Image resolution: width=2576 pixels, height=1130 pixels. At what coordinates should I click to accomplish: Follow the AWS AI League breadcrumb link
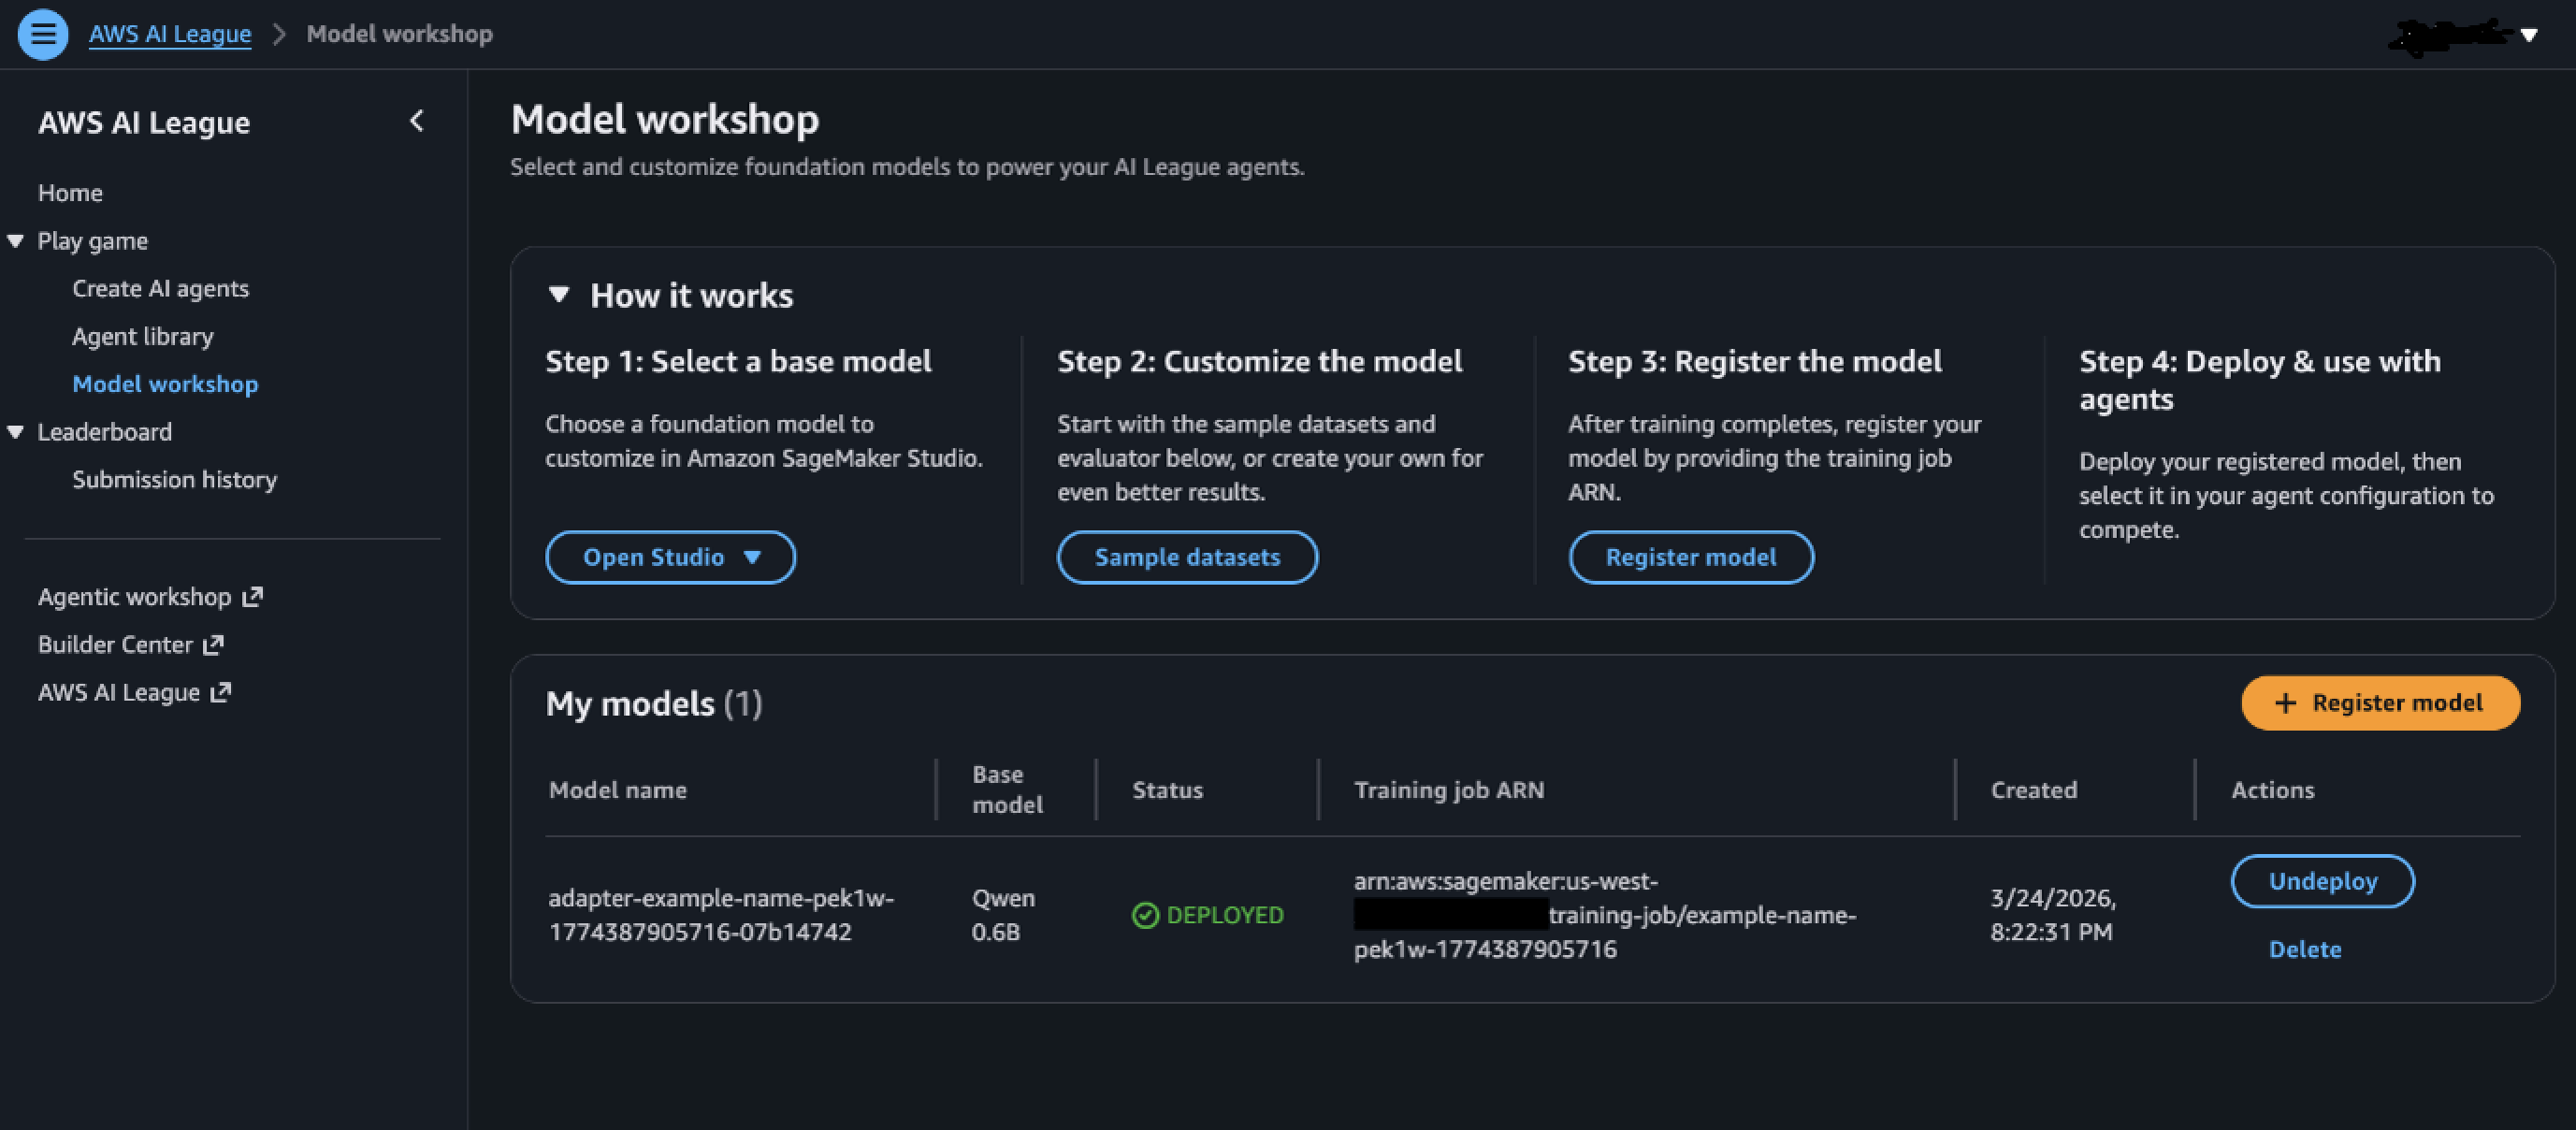tap(170, 34)
